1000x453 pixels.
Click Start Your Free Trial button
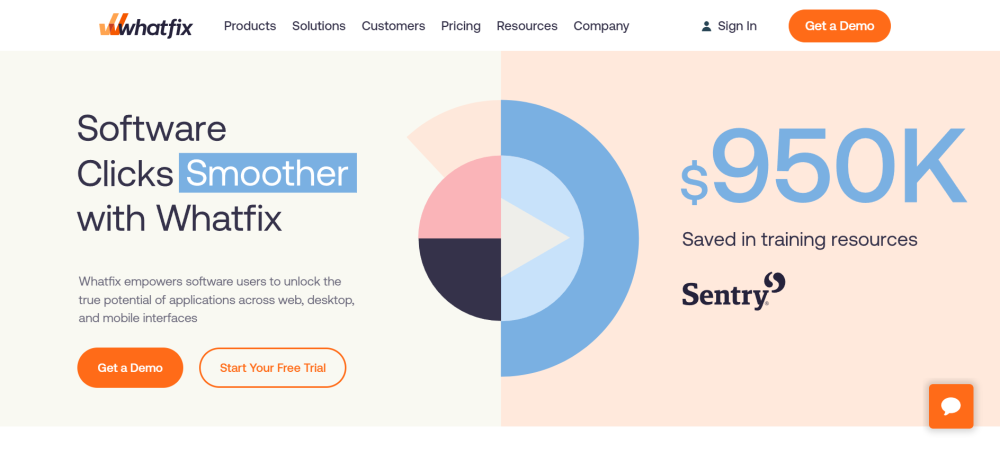coord(273,368)
